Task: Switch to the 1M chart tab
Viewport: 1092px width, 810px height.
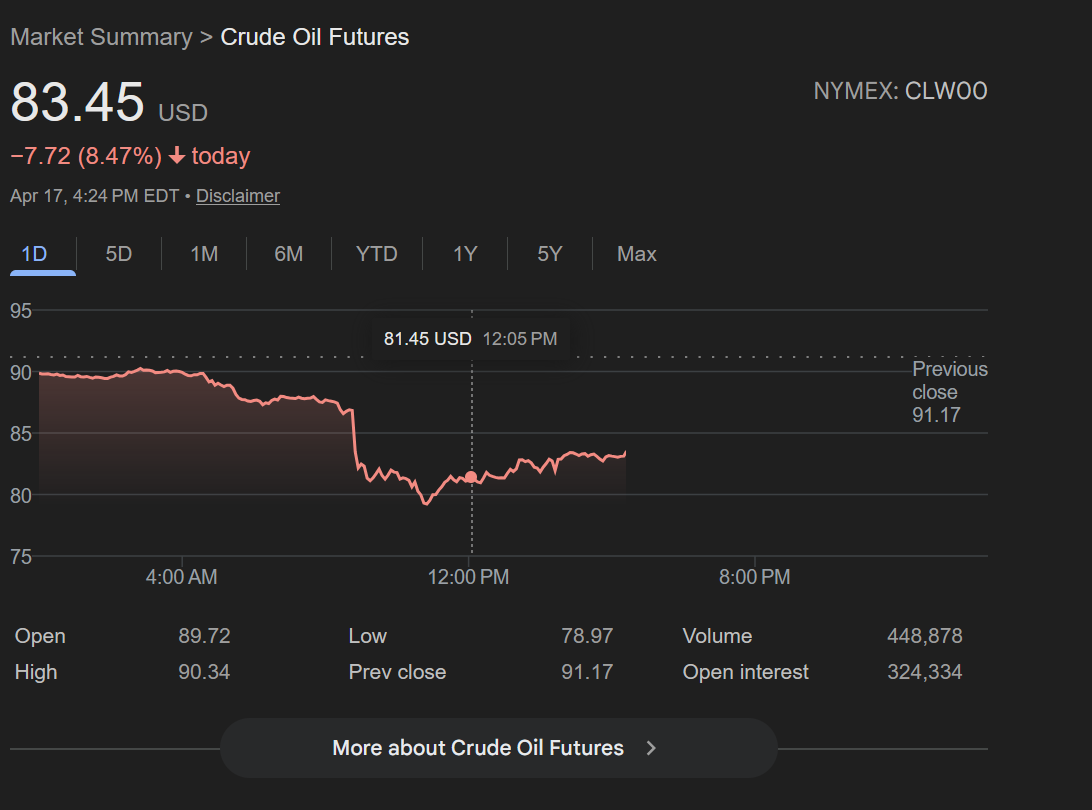Action: point(204,254)
